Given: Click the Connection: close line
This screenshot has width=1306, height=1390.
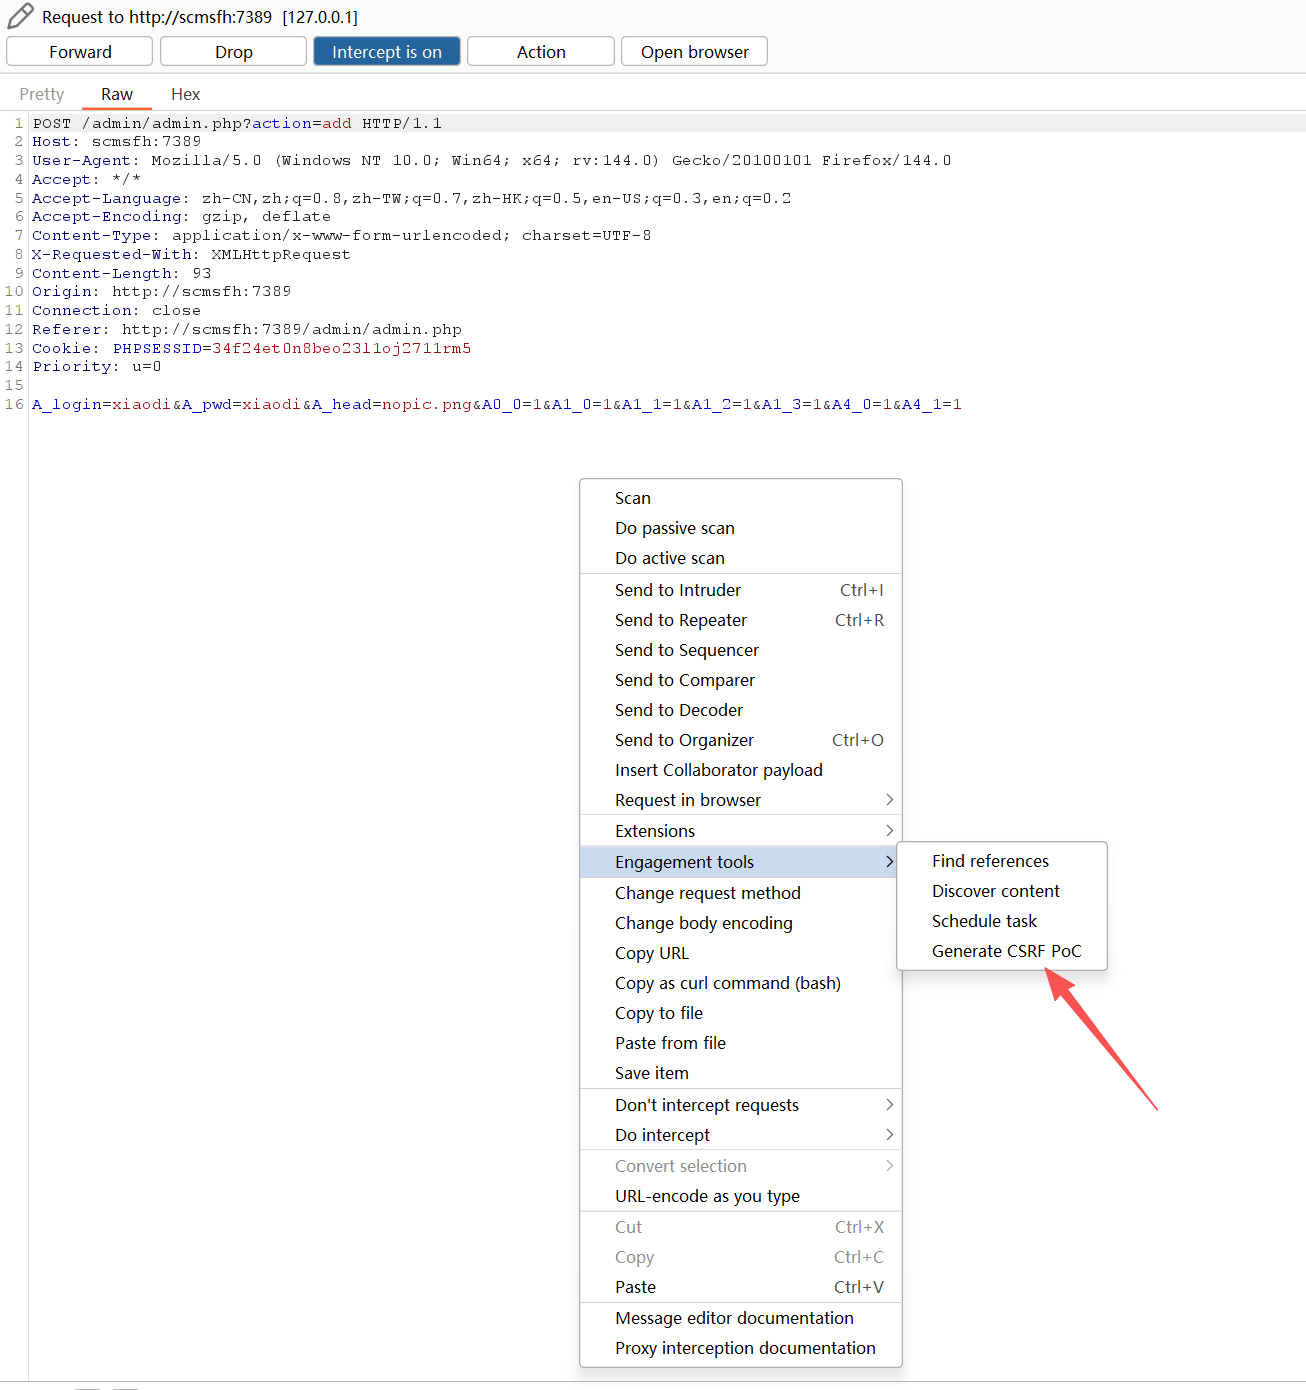Looking at the screenshot, I should tap(116, 310).
